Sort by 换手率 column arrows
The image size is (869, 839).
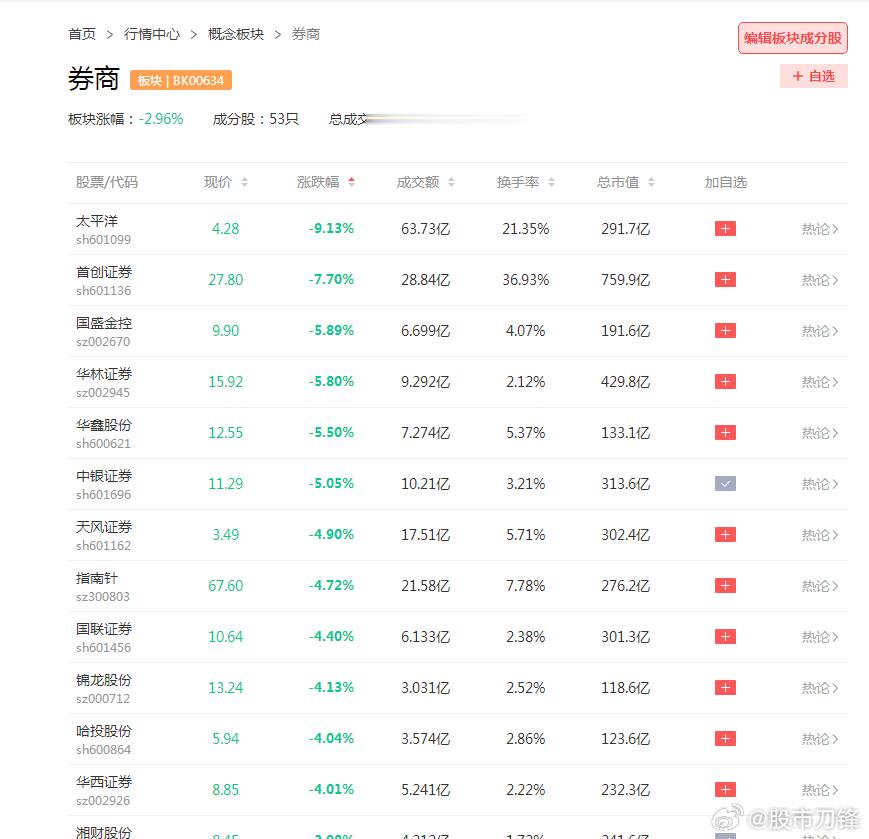(x=551, y=182)
